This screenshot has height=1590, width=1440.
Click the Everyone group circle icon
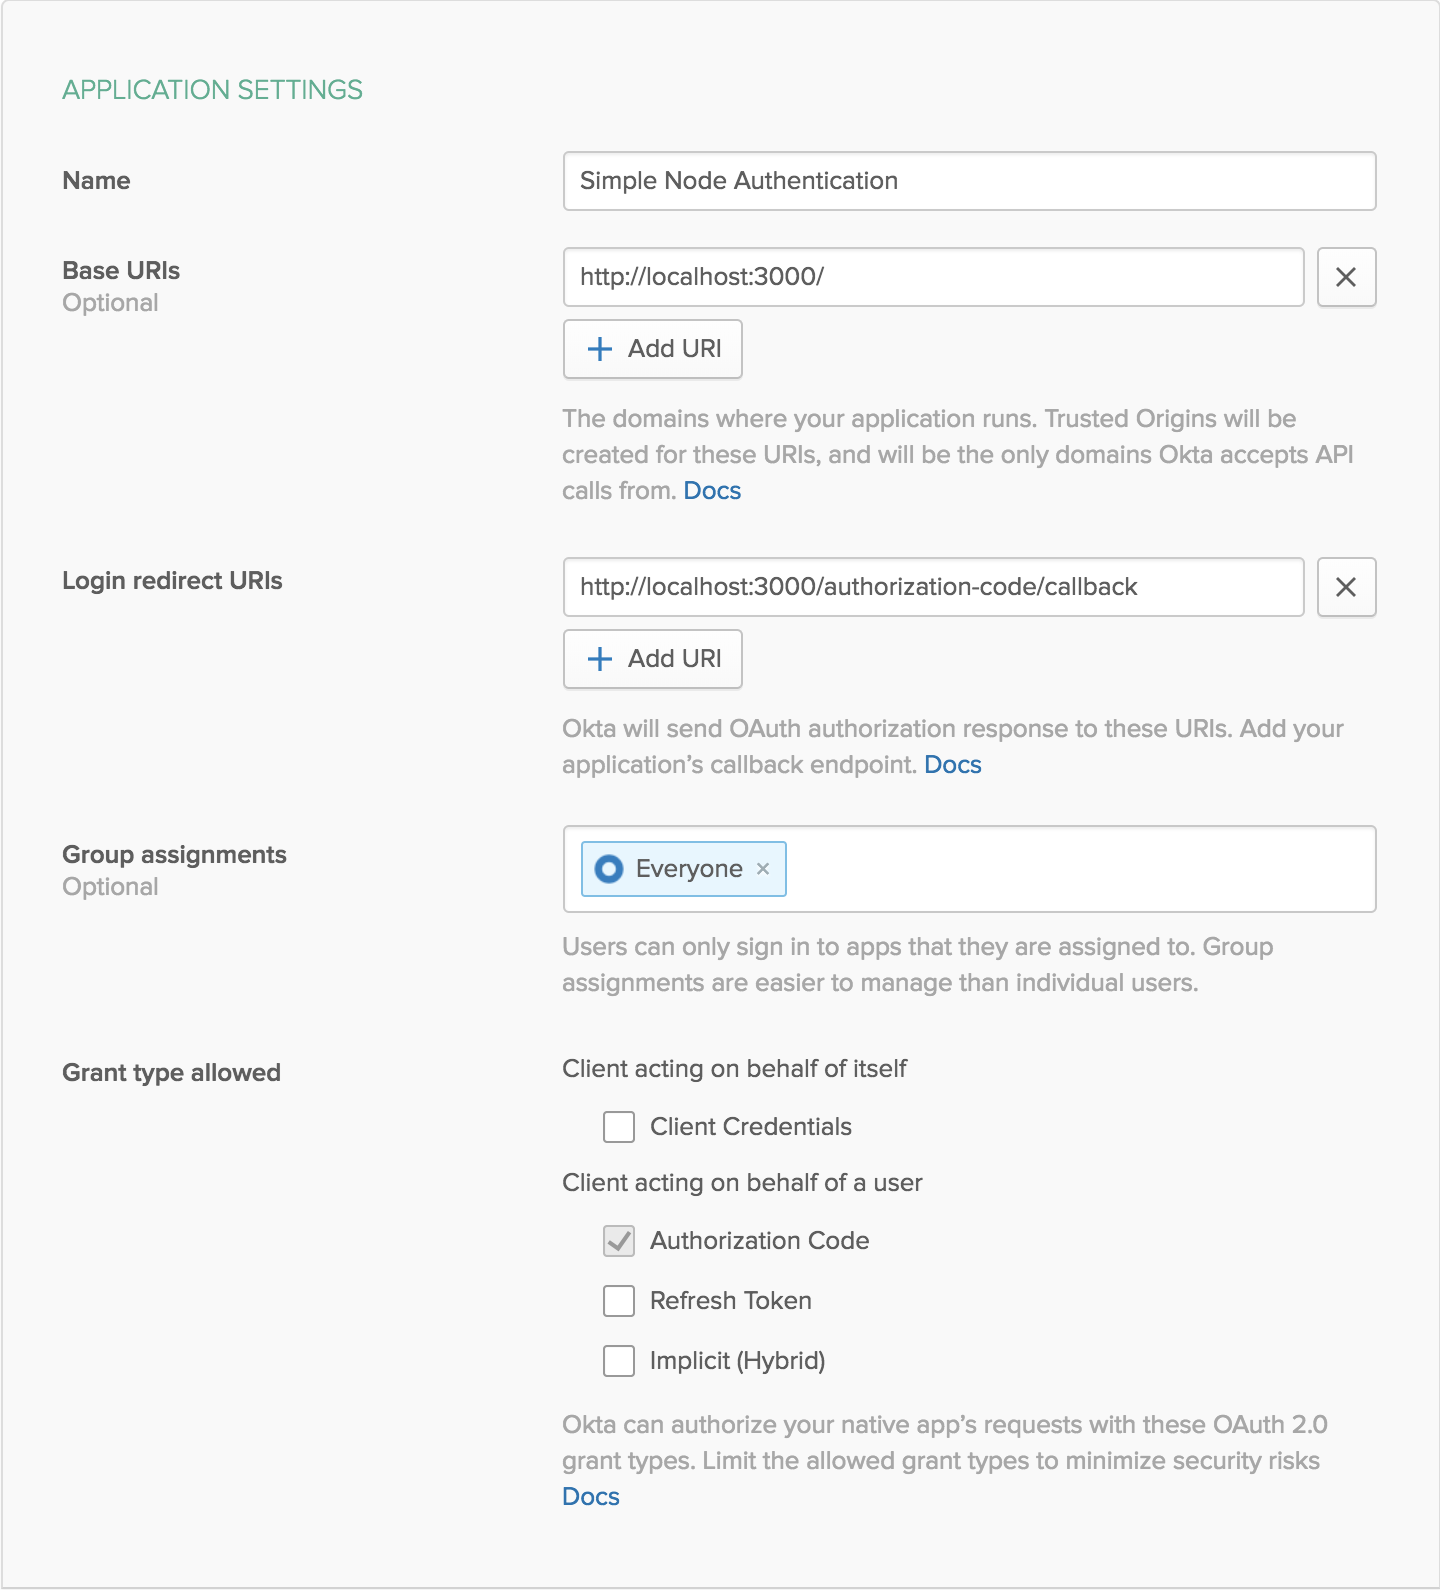pos(609,869)
